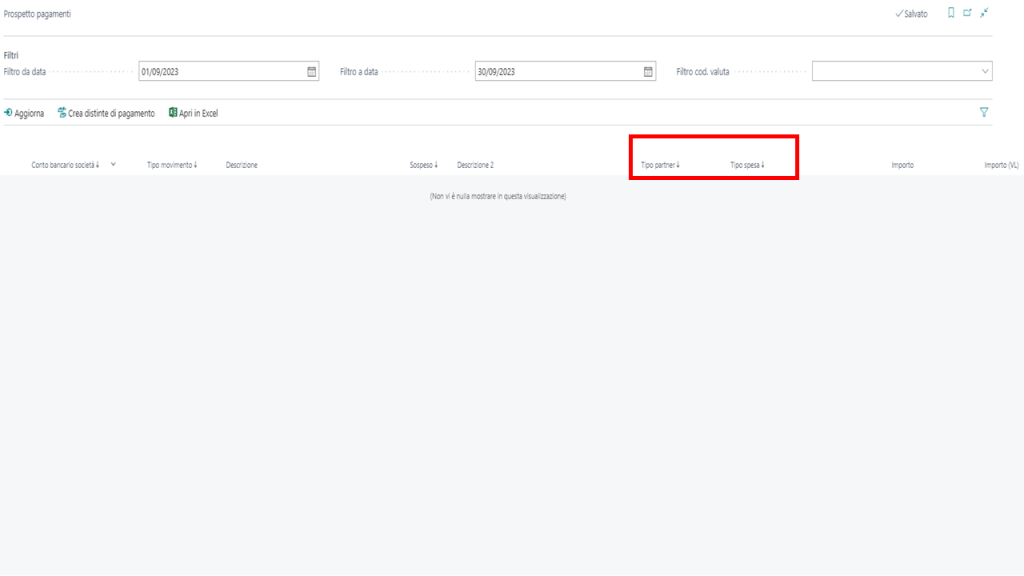Click Crea distinte di pagamento
Image resolution: width=1024 pixels, height=576 pixels.
click(x=106, y=113)
